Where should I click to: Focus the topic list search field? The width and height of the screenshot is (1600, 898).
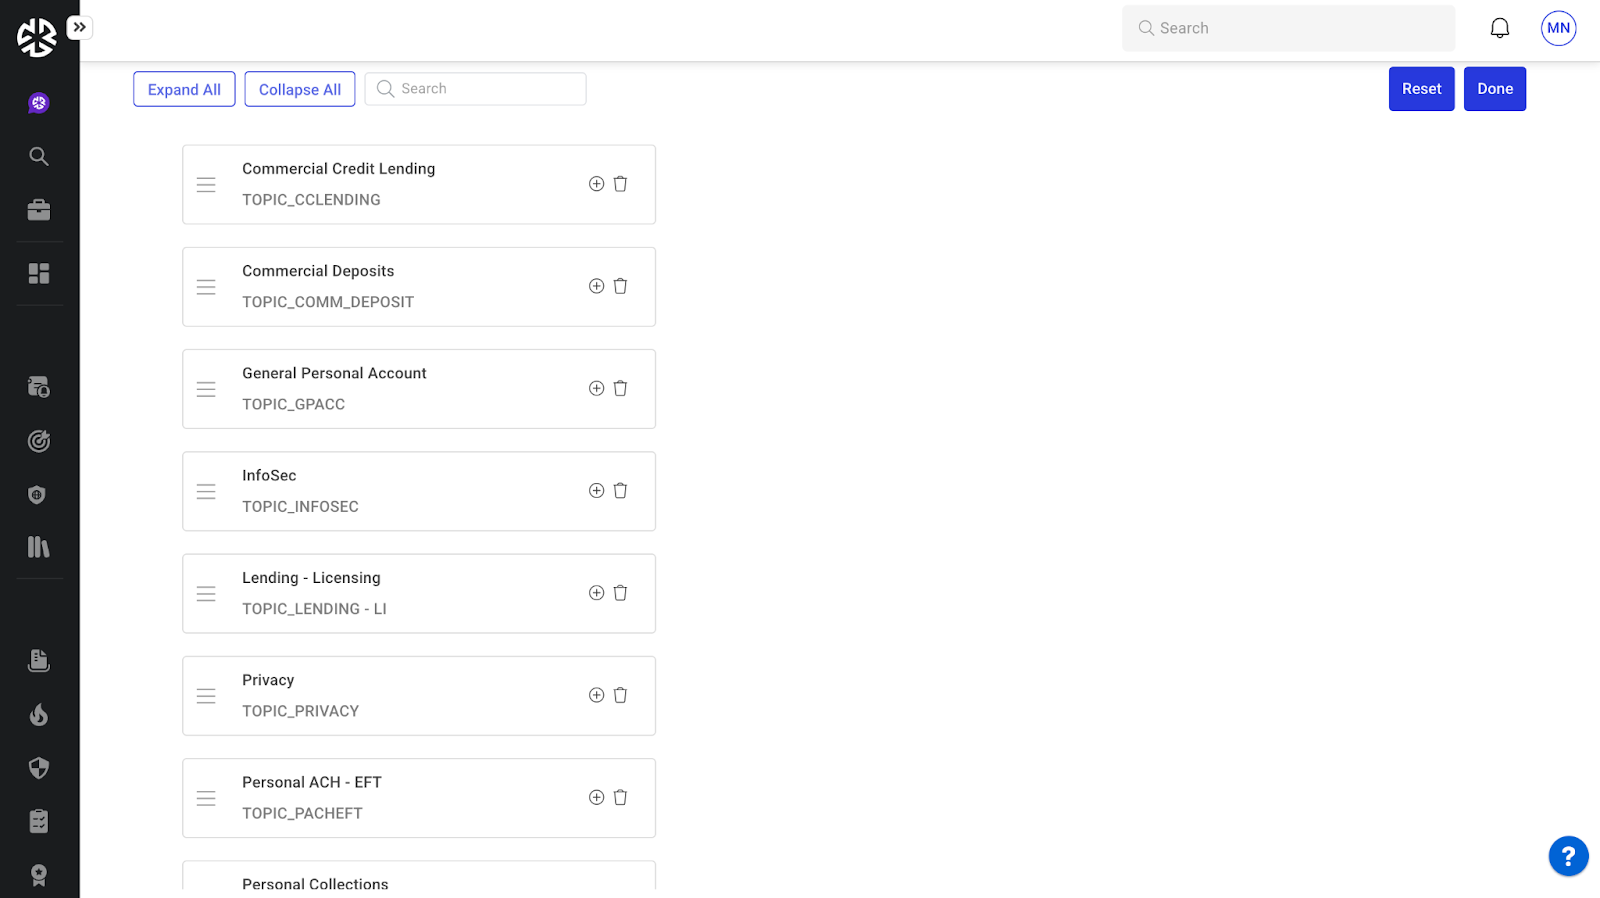coord(487,89)
